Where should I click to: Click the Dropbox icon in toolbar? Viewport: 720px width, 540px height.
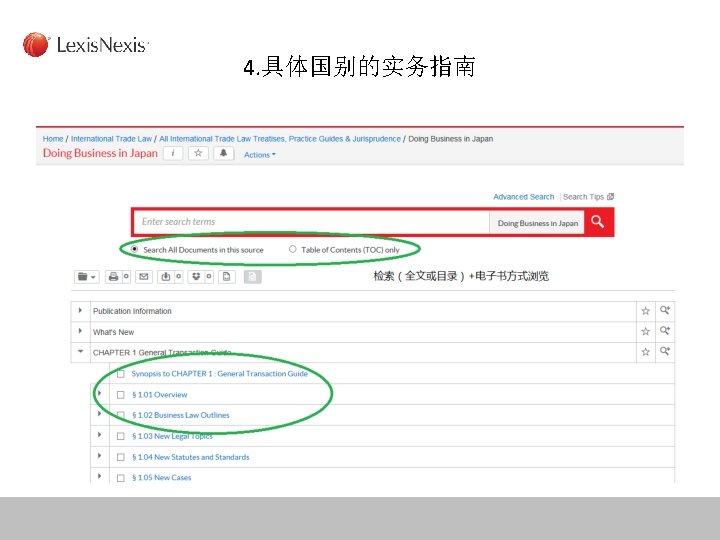click(196, 276)
